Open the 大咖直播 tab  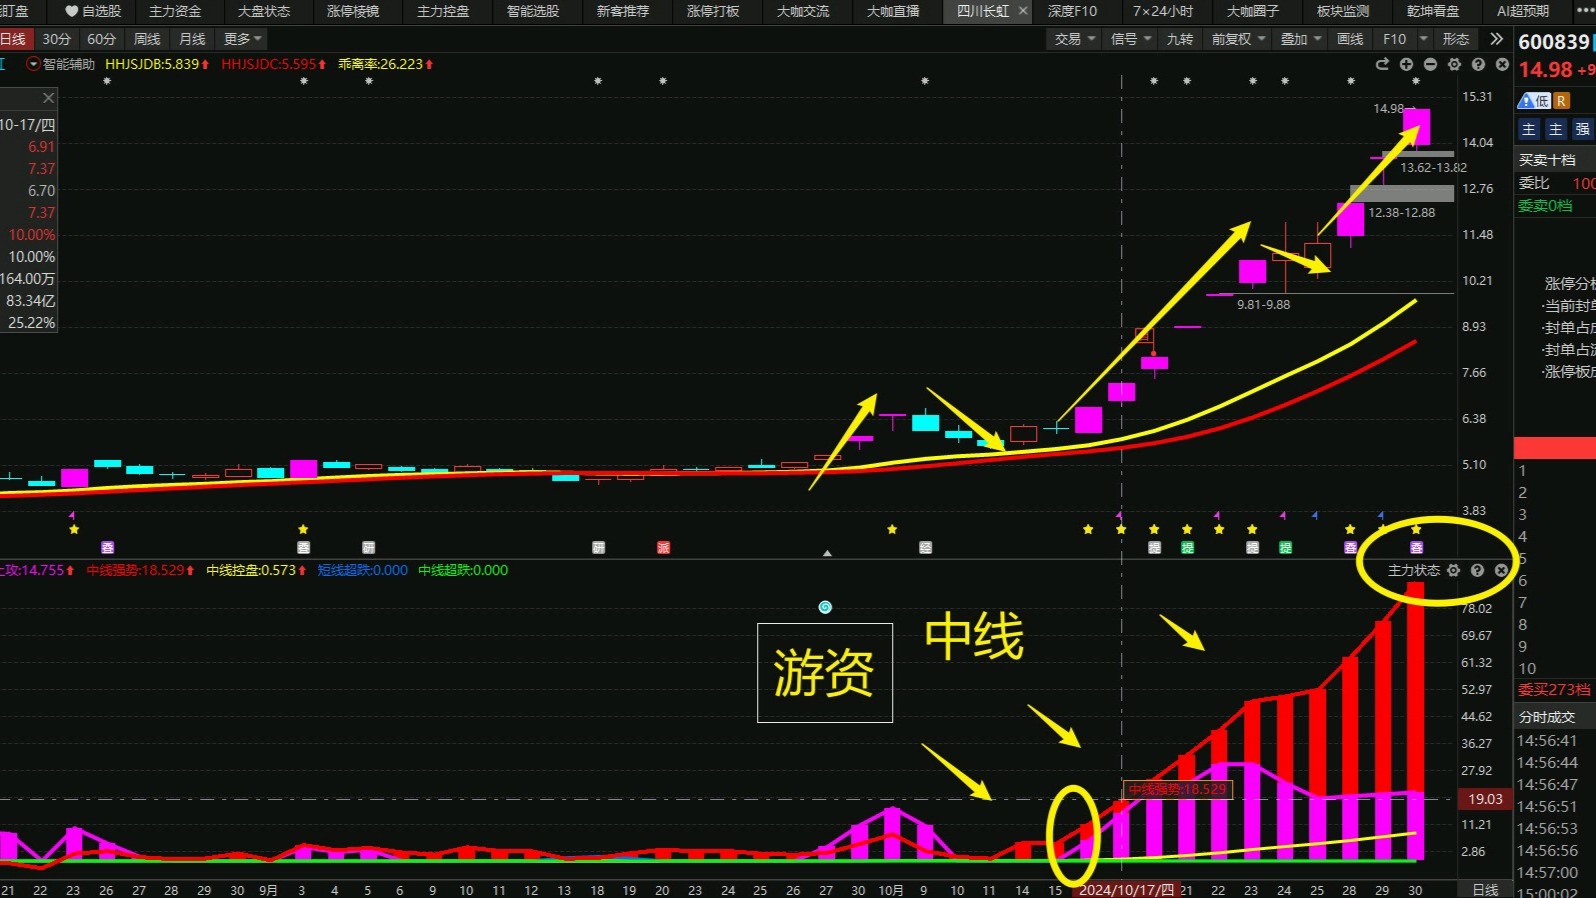893,11
